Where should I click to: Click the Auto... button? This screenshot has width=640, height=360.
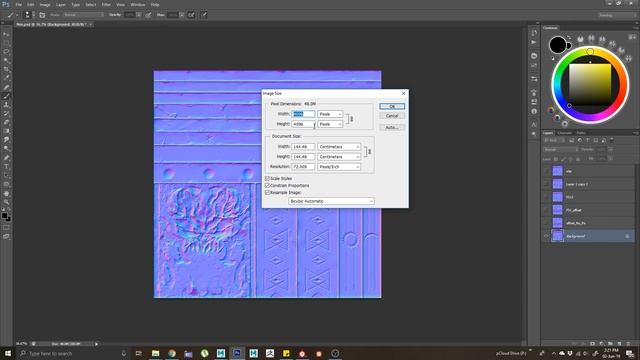(392, 127)
